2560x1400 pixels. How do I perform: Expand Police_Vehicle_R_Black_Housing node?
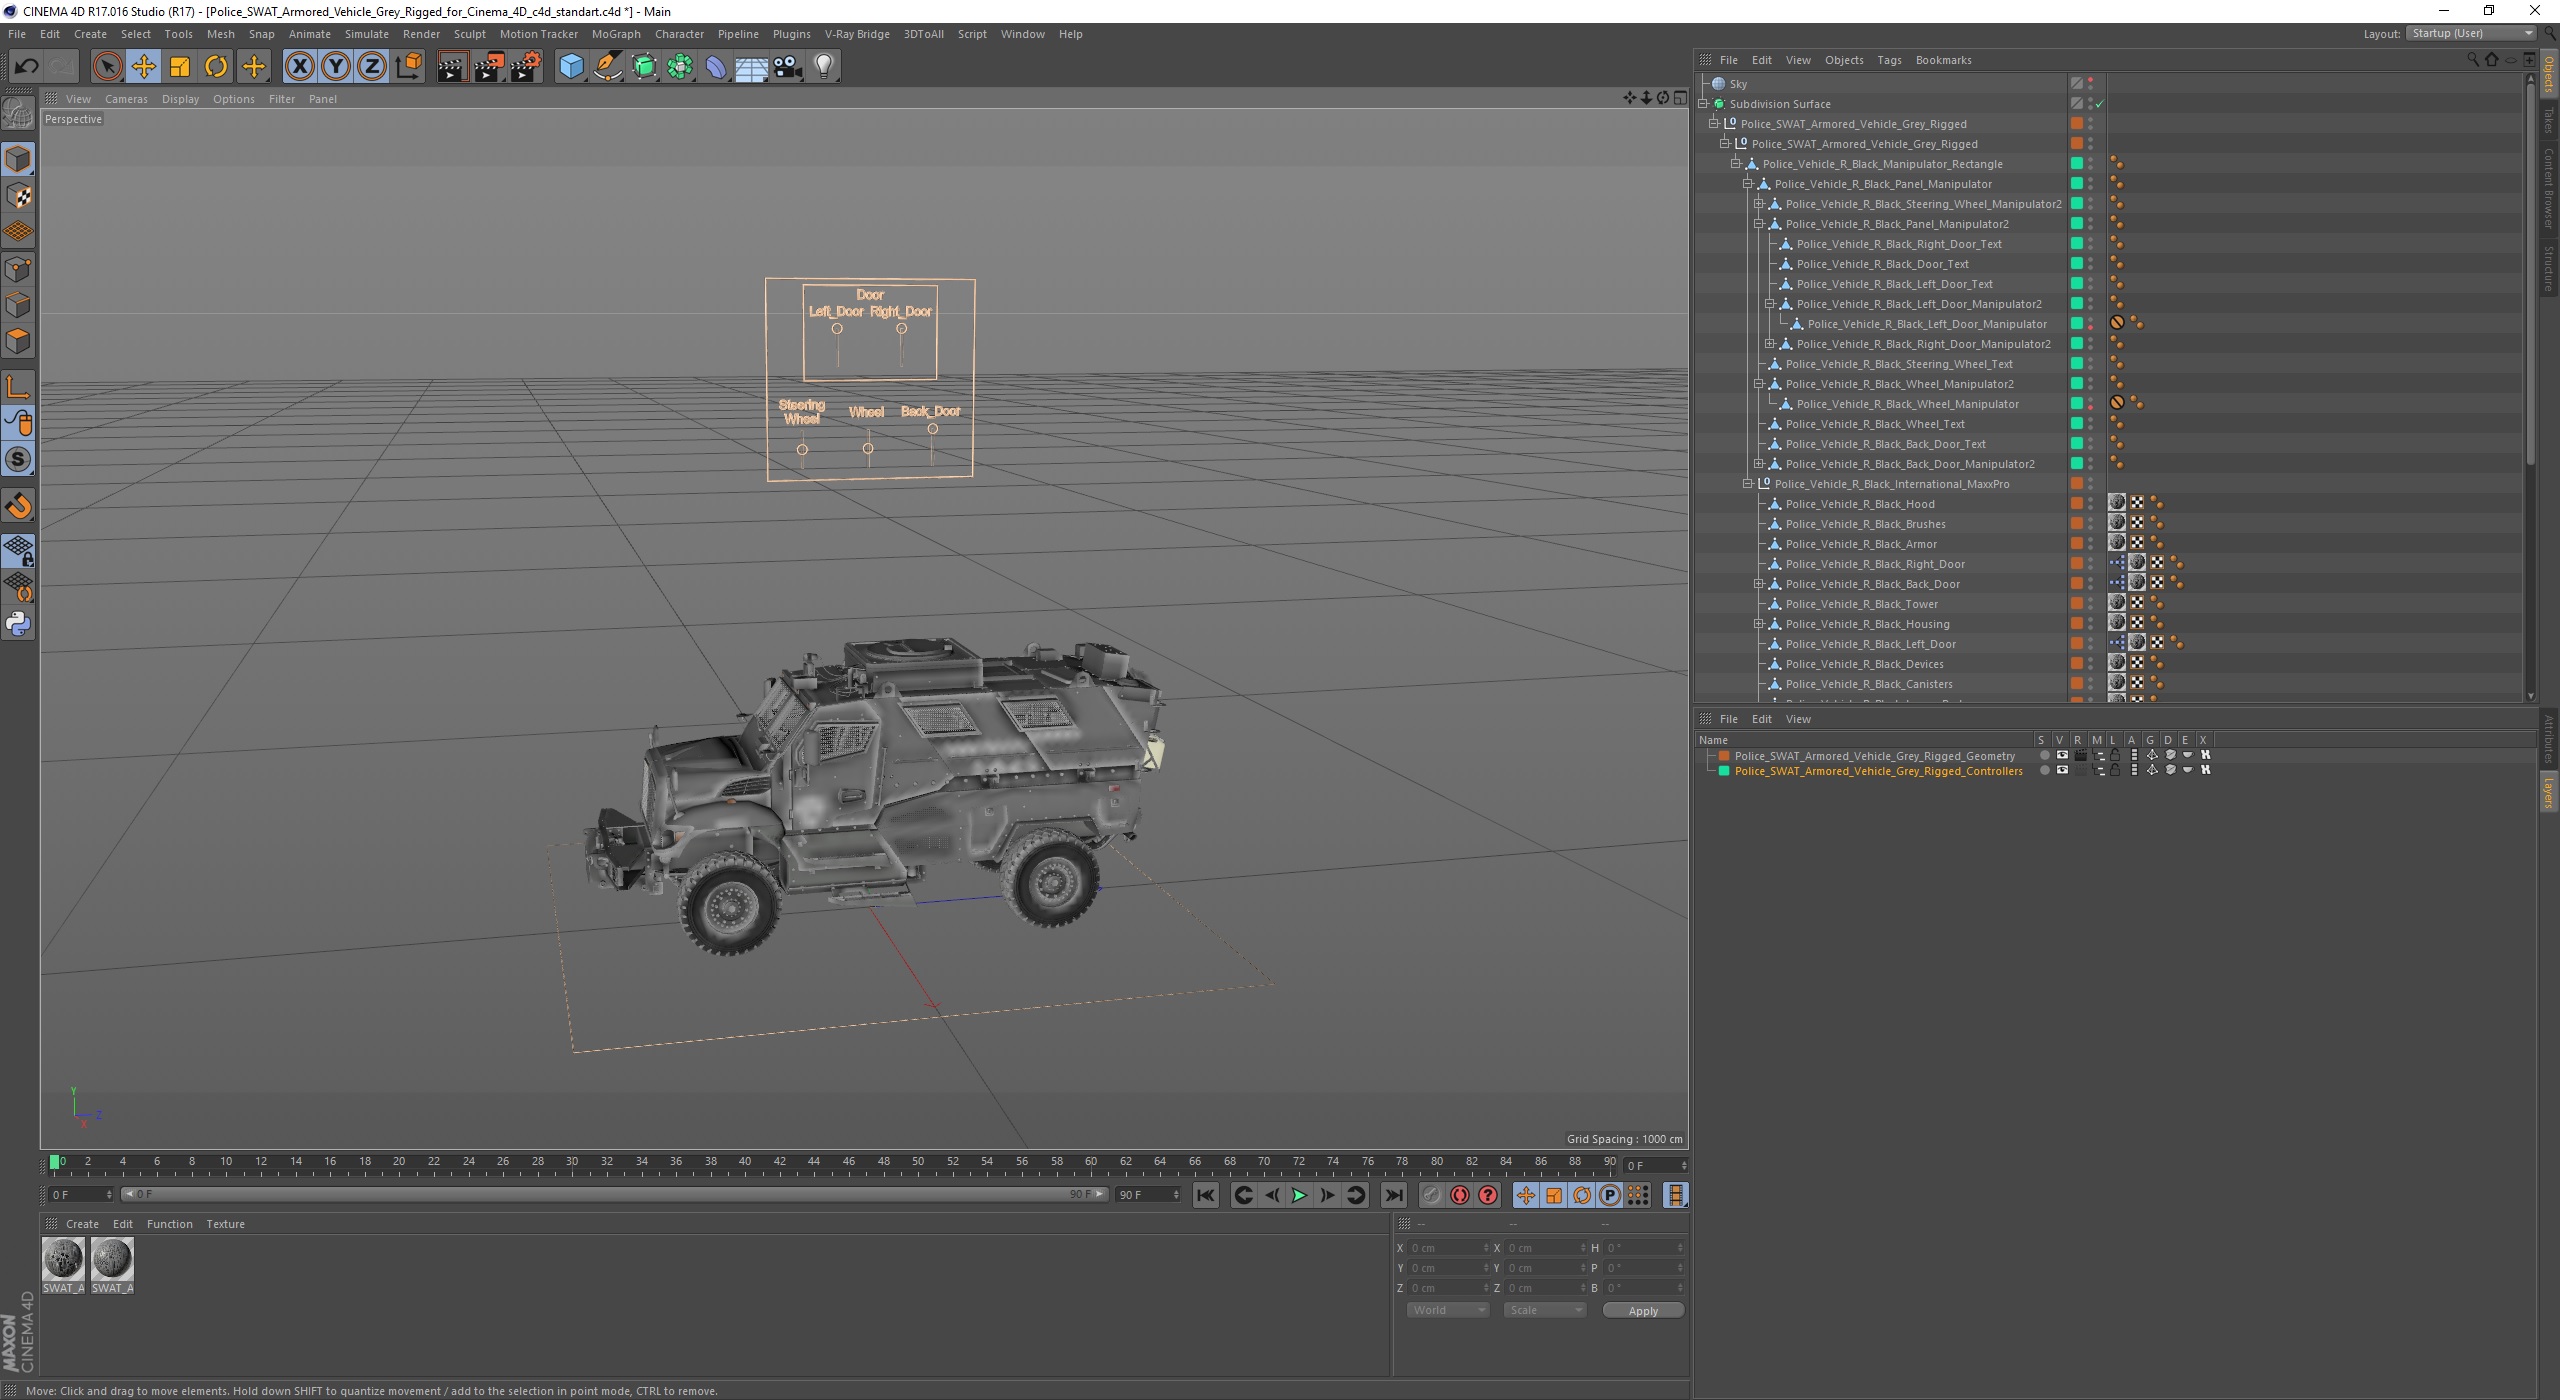[x=1759, y=624]
